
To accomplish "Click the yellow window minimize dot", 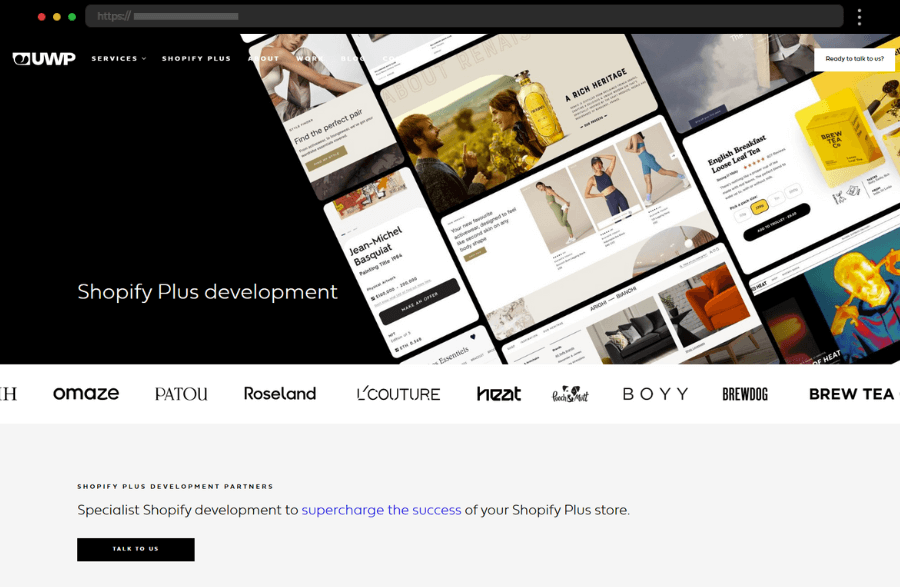I will (57, 17).
